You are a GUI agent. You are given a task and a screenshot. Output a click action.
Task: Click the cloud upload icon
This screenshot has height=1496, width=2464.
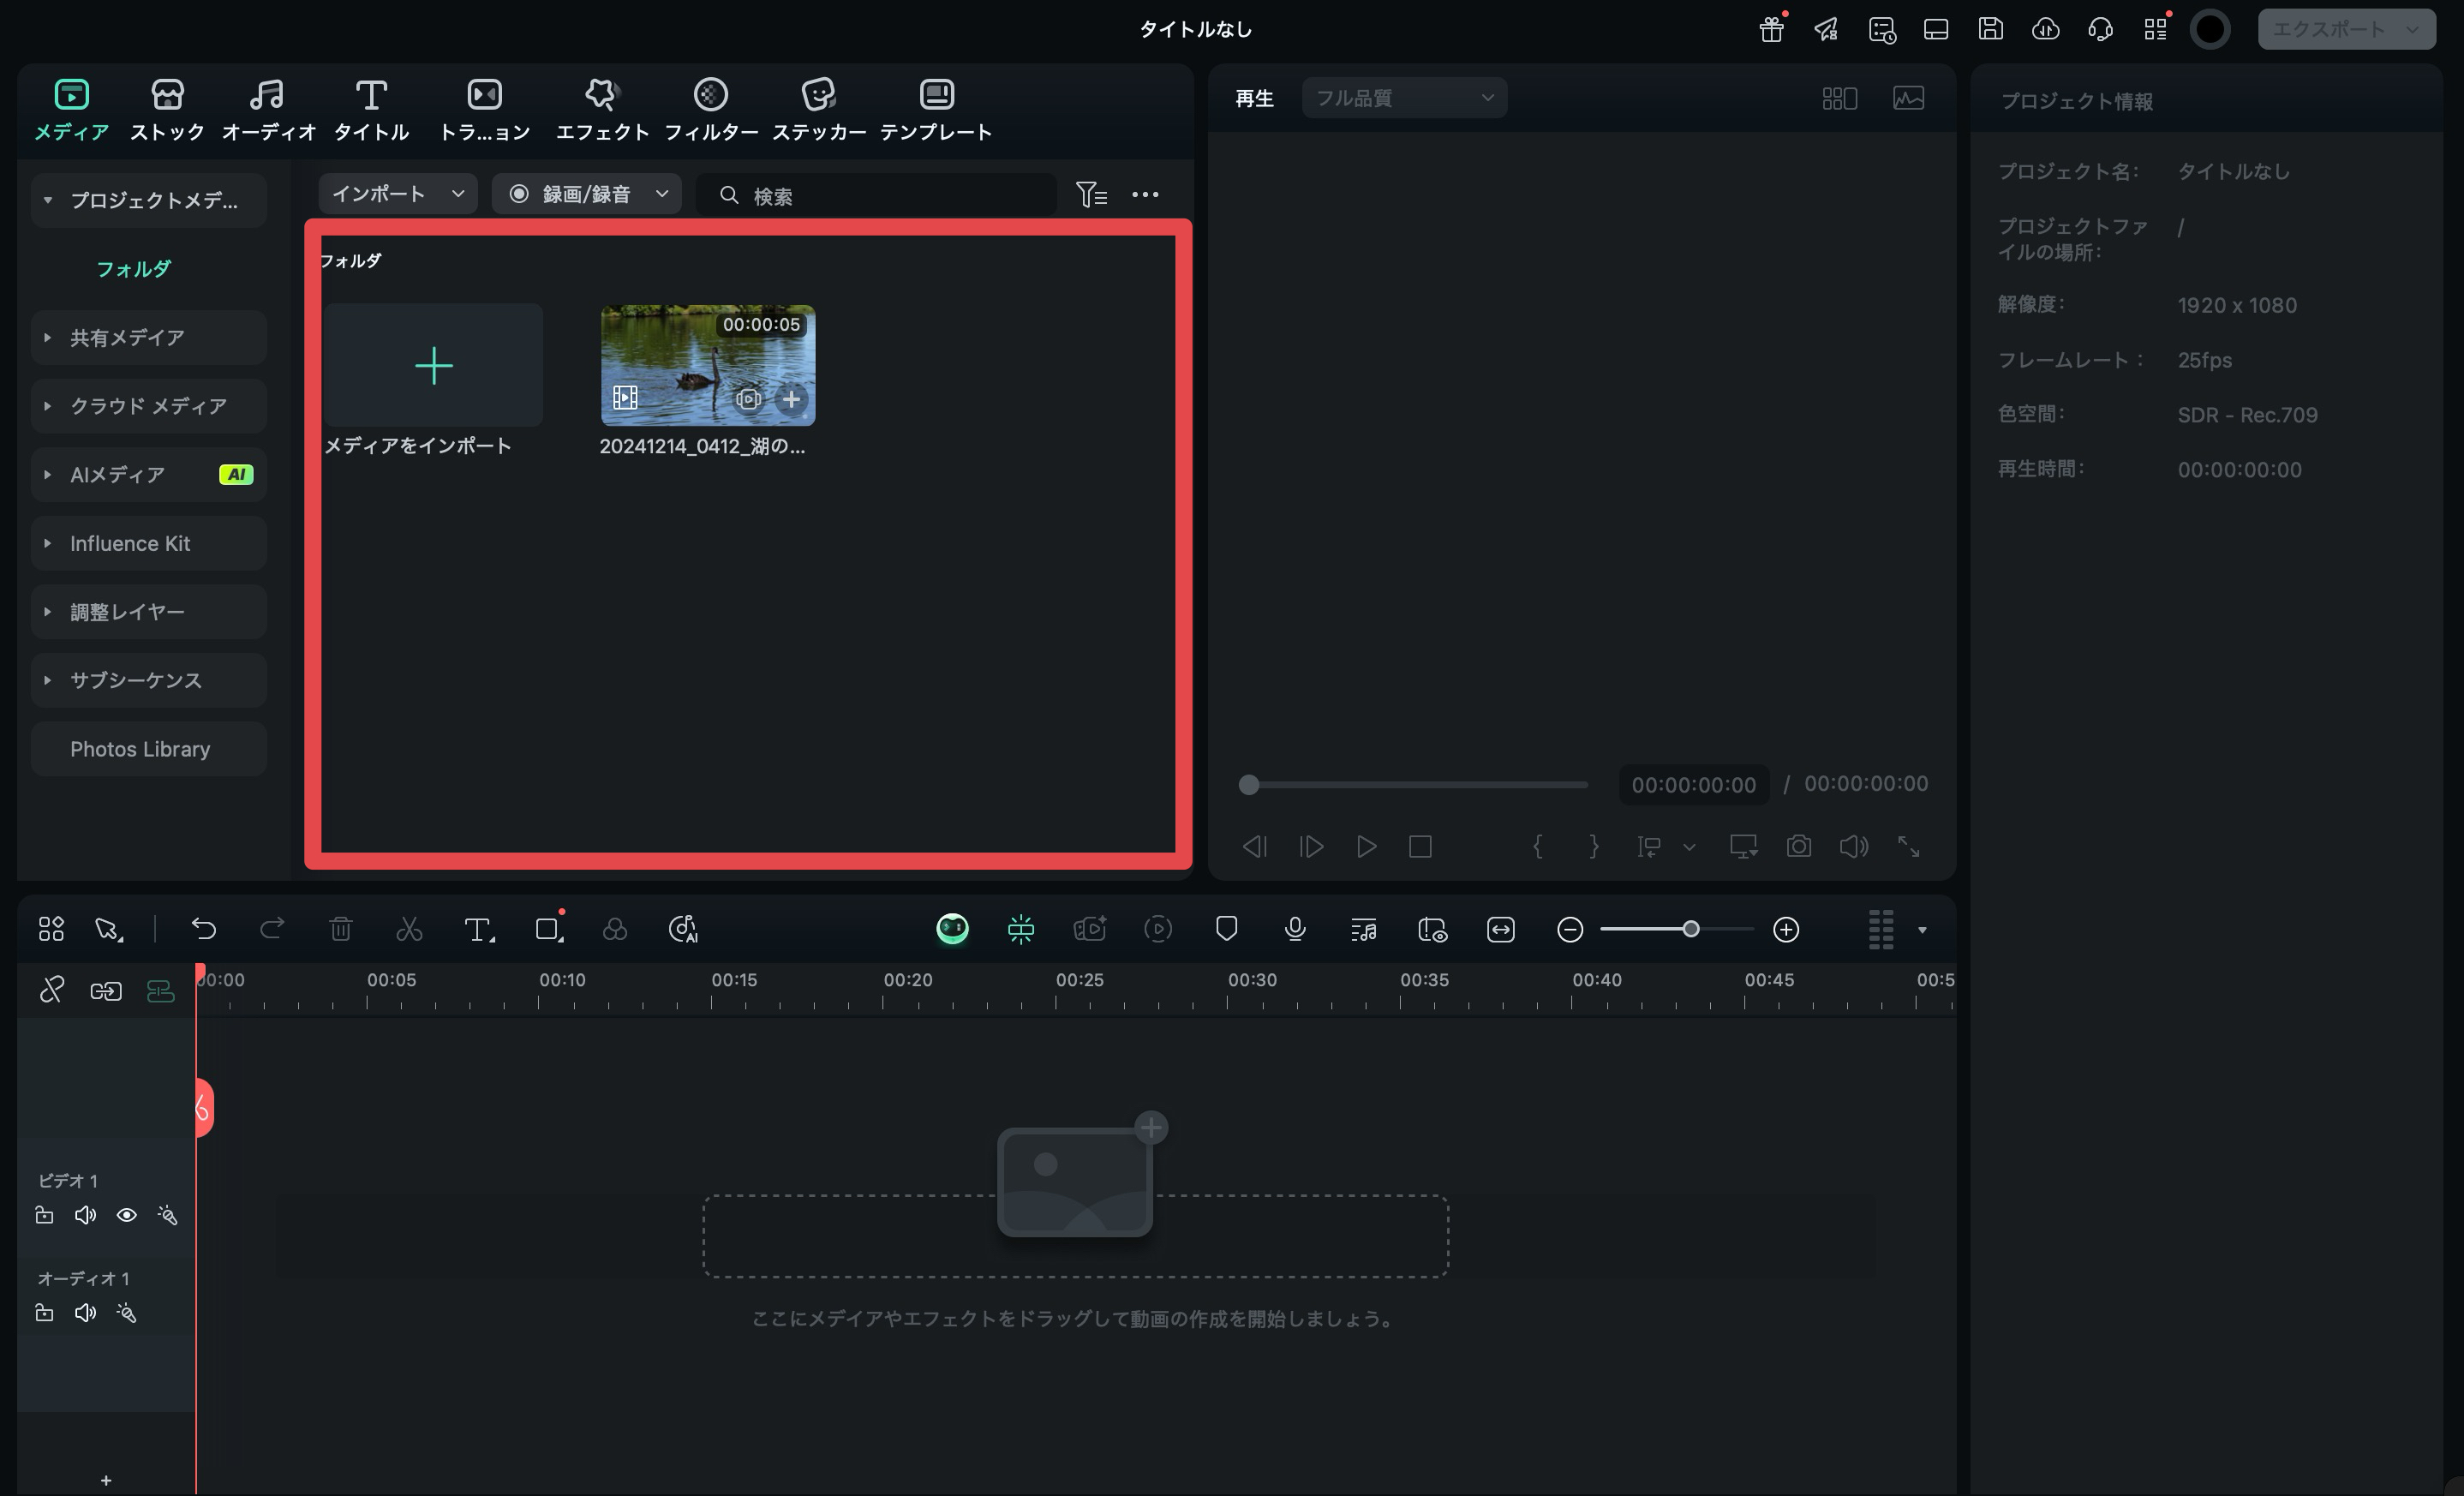tap(2045, 29)
